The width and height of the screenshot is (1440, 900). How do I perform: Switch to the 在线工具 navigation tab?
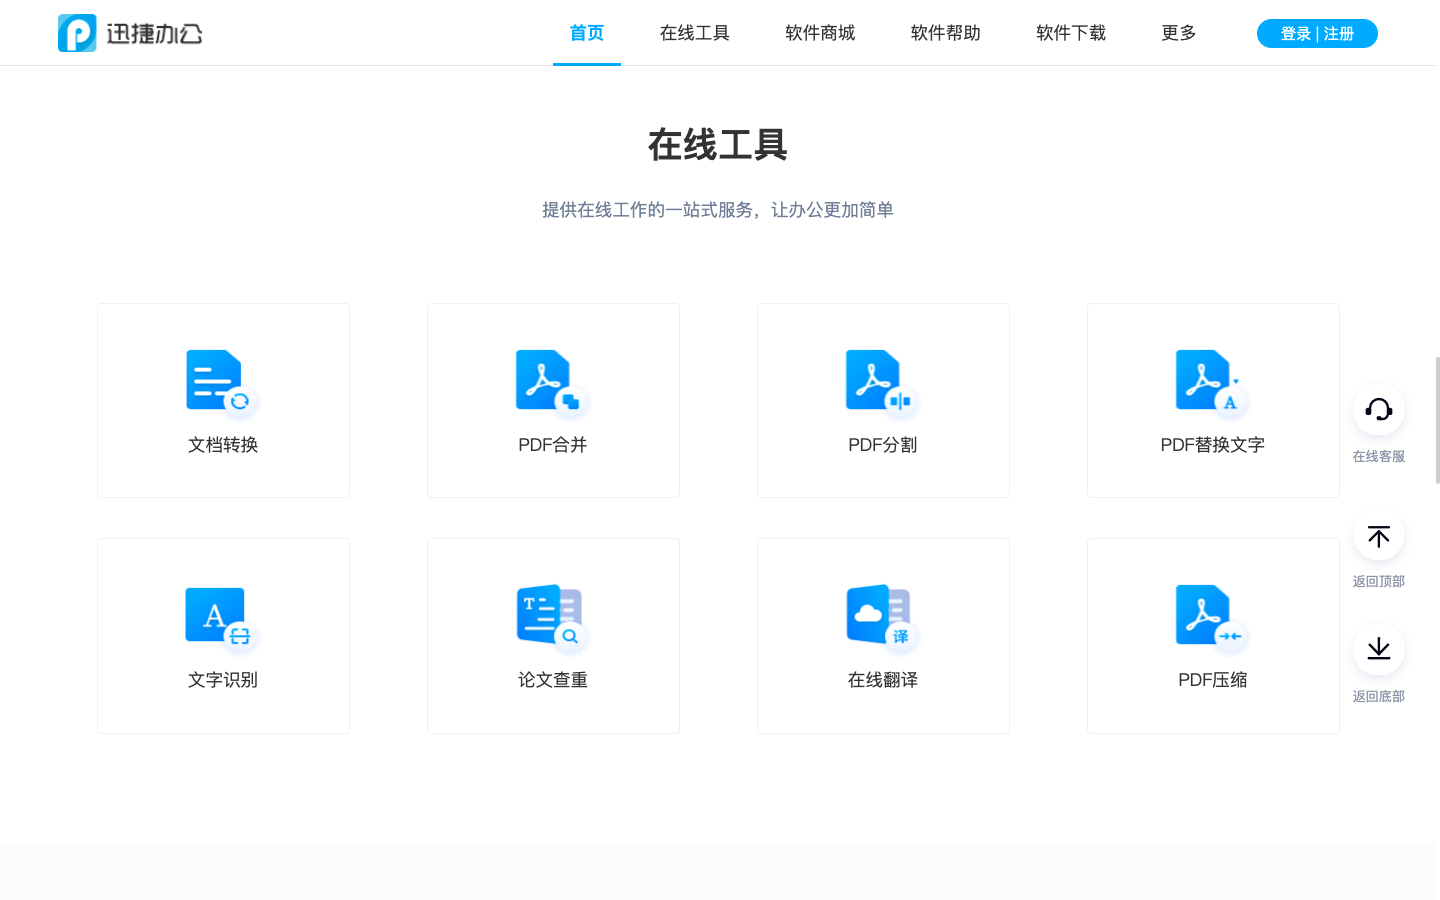(x=694, y=32)
